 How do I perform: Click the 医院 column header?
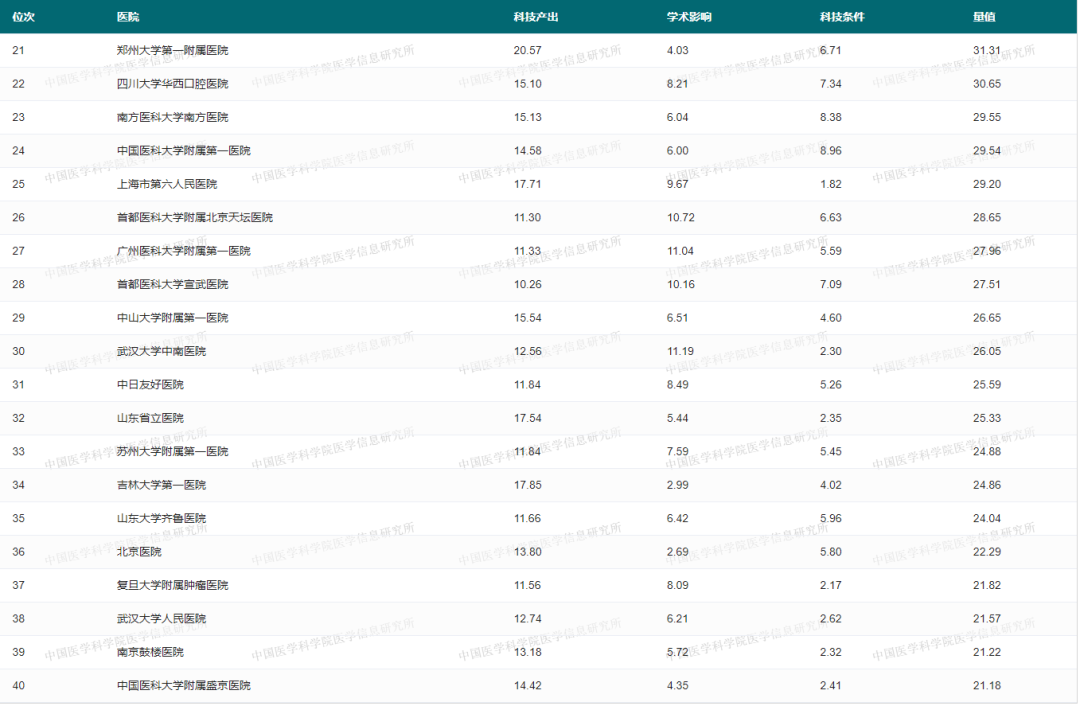(x=128, y=17)
